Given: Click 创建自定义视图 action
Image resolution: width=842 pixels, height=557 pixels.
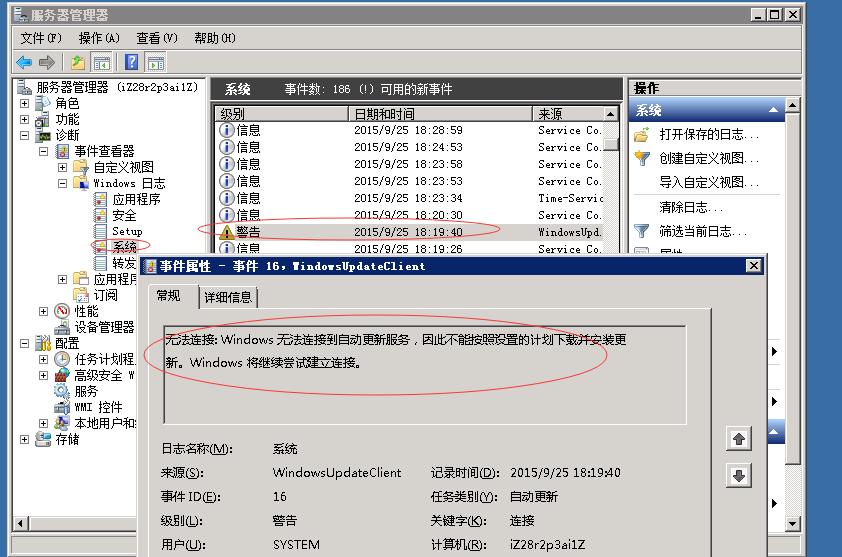Looking at the screenshot, I should coord(709,158).
